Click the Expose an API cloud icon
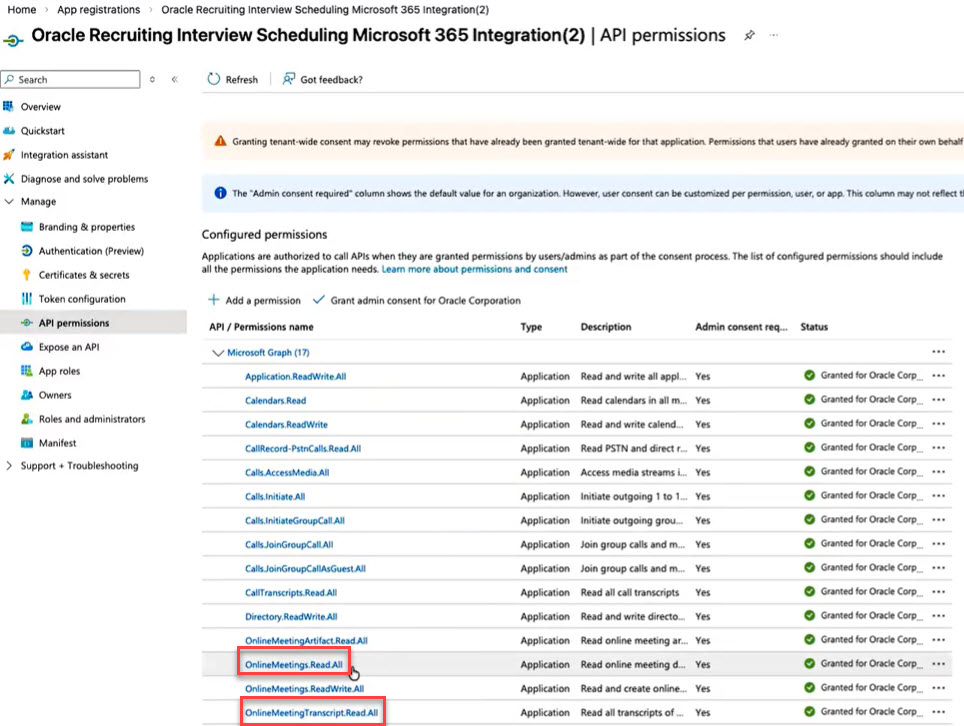 coord(26,347)
